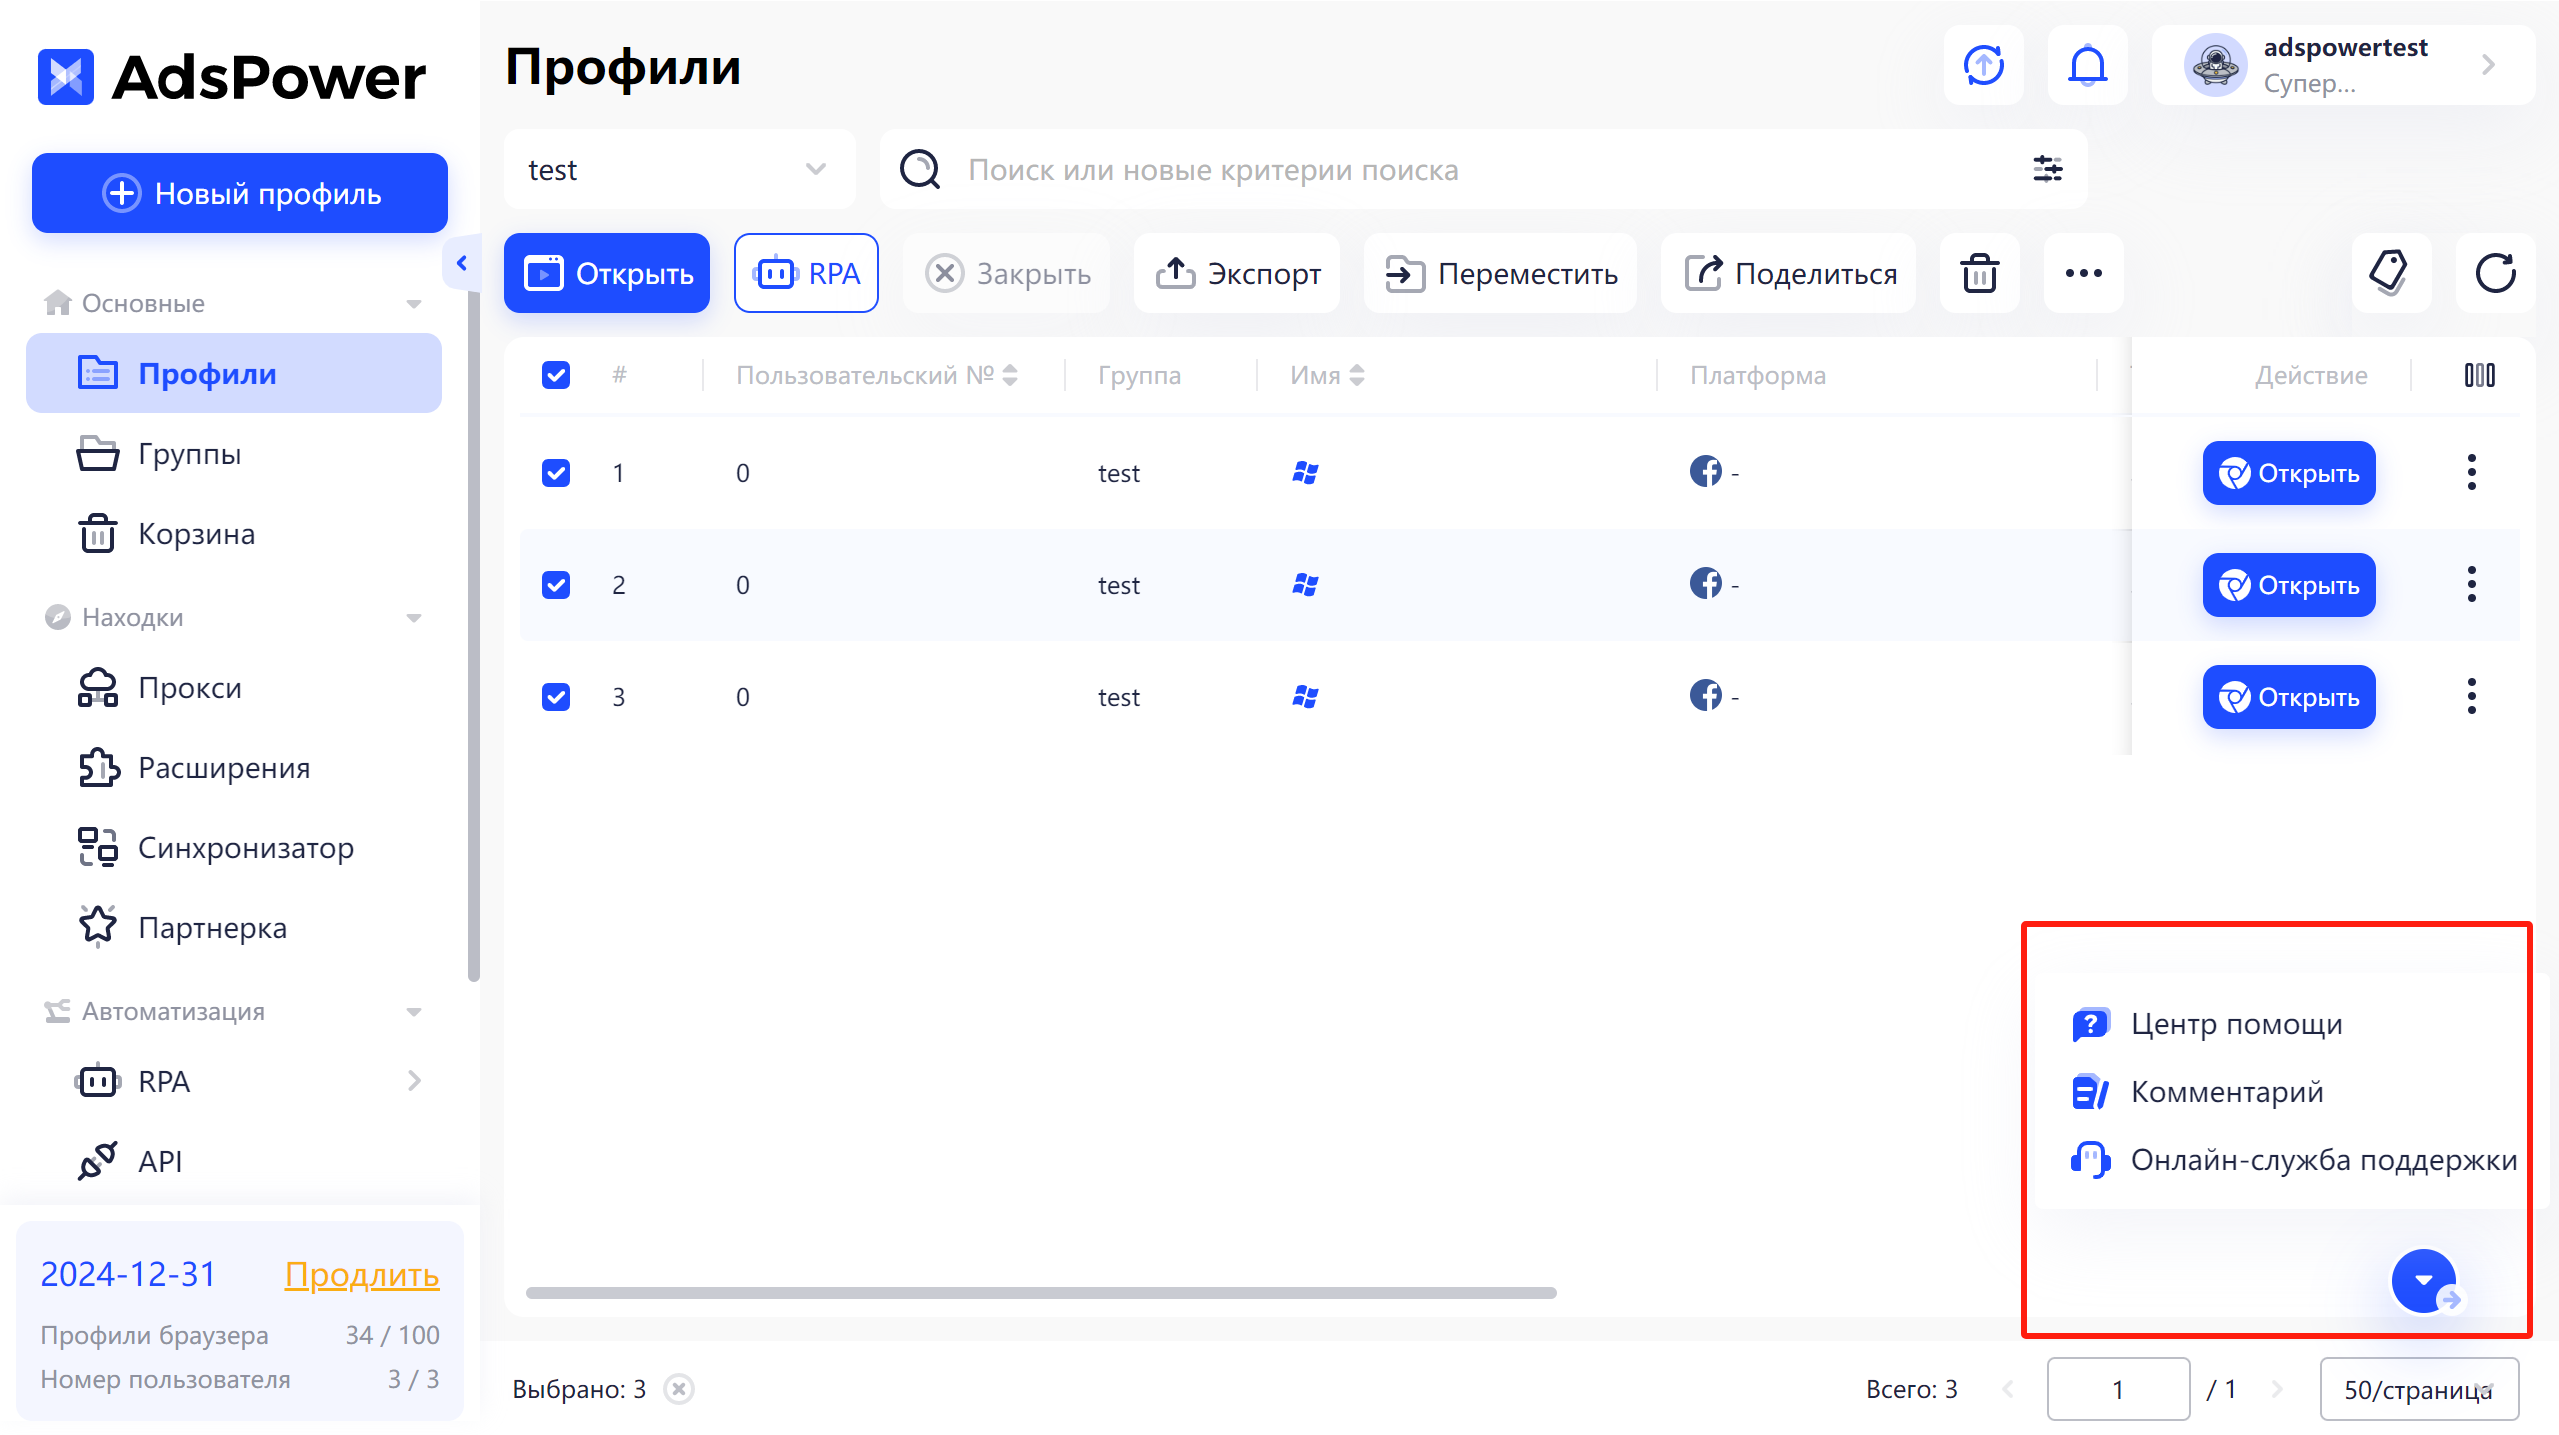
Task: Collapse the sidebar with arrow handle
Action: point(461,263)
